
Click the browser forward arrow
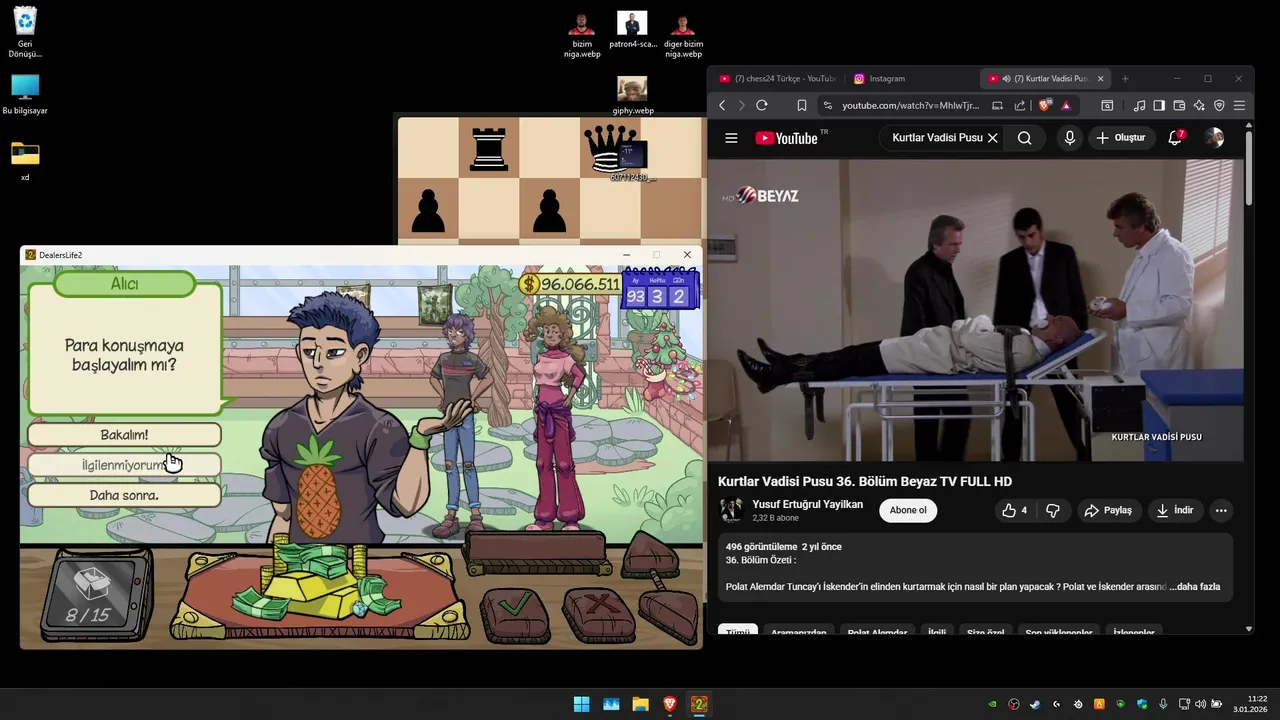tap(741, 105)
